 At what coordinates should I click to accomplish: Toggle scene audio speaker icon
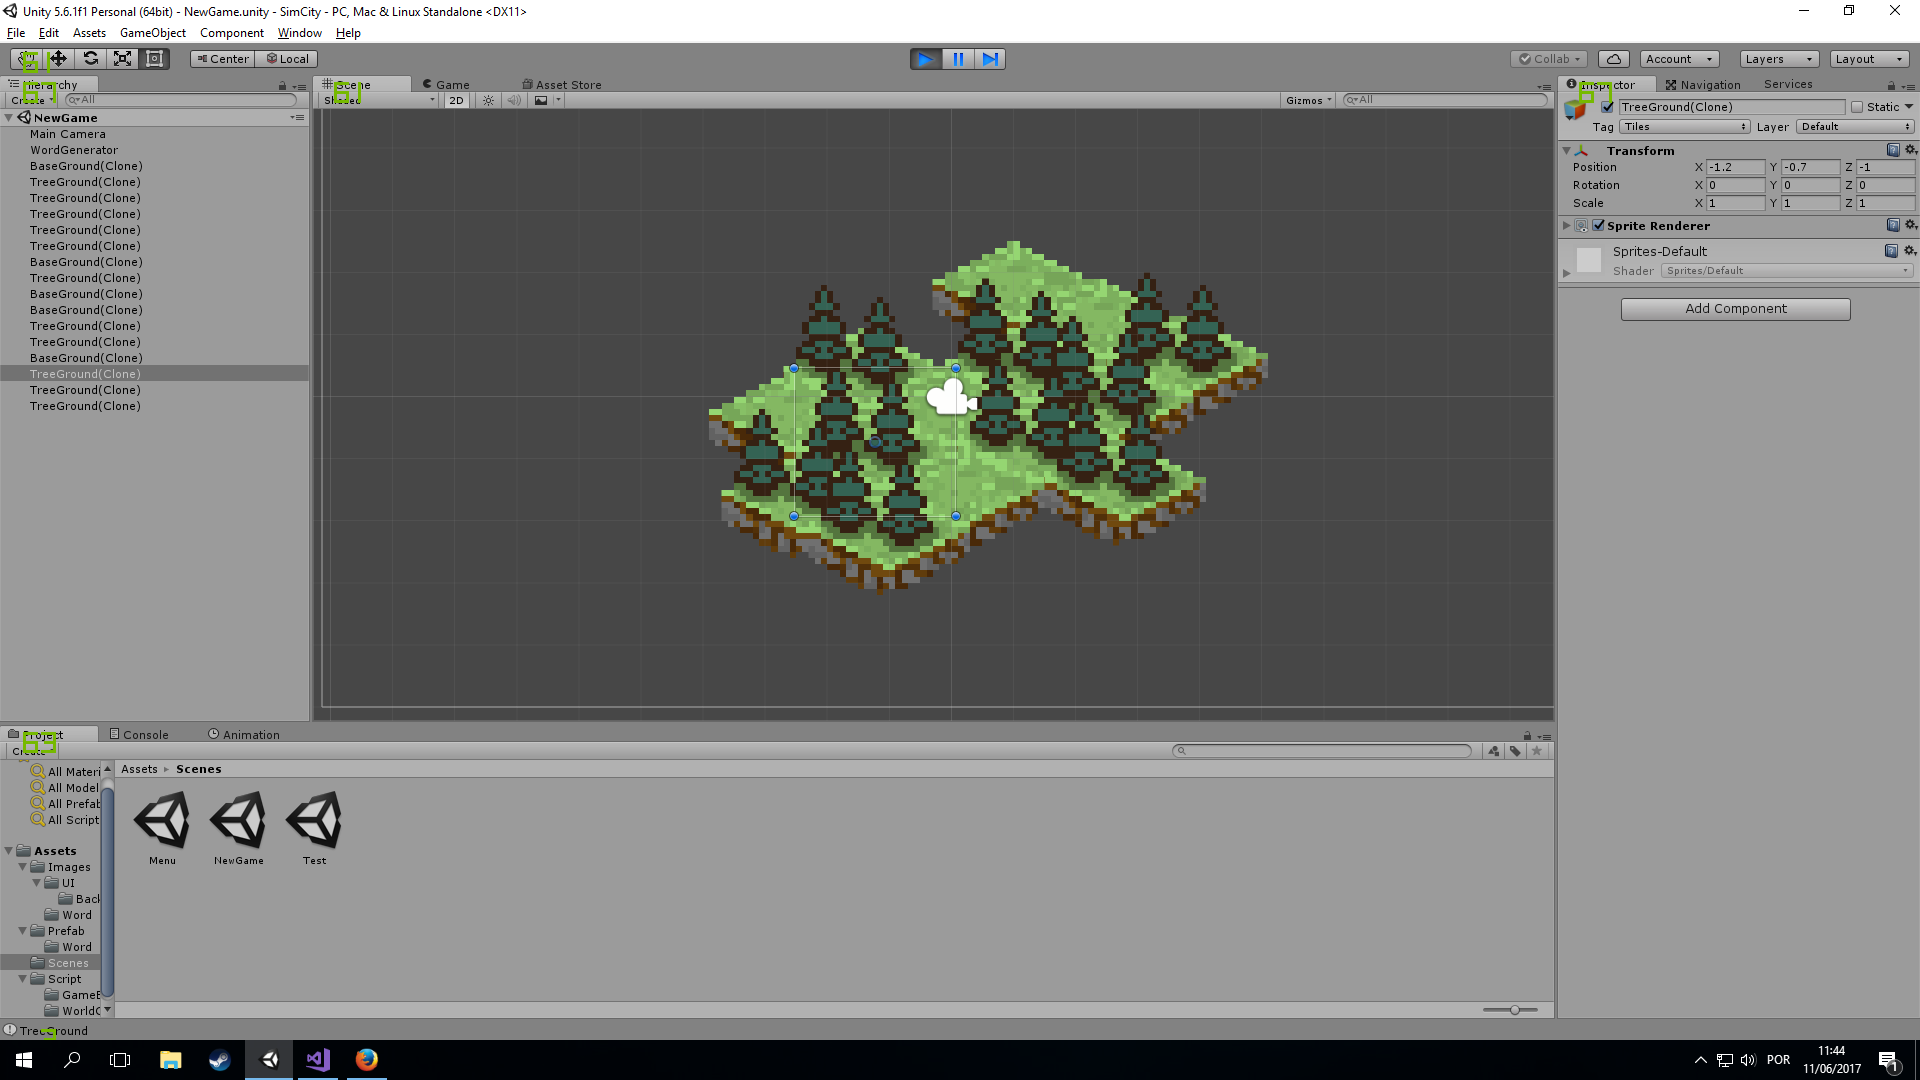(514, 100)
